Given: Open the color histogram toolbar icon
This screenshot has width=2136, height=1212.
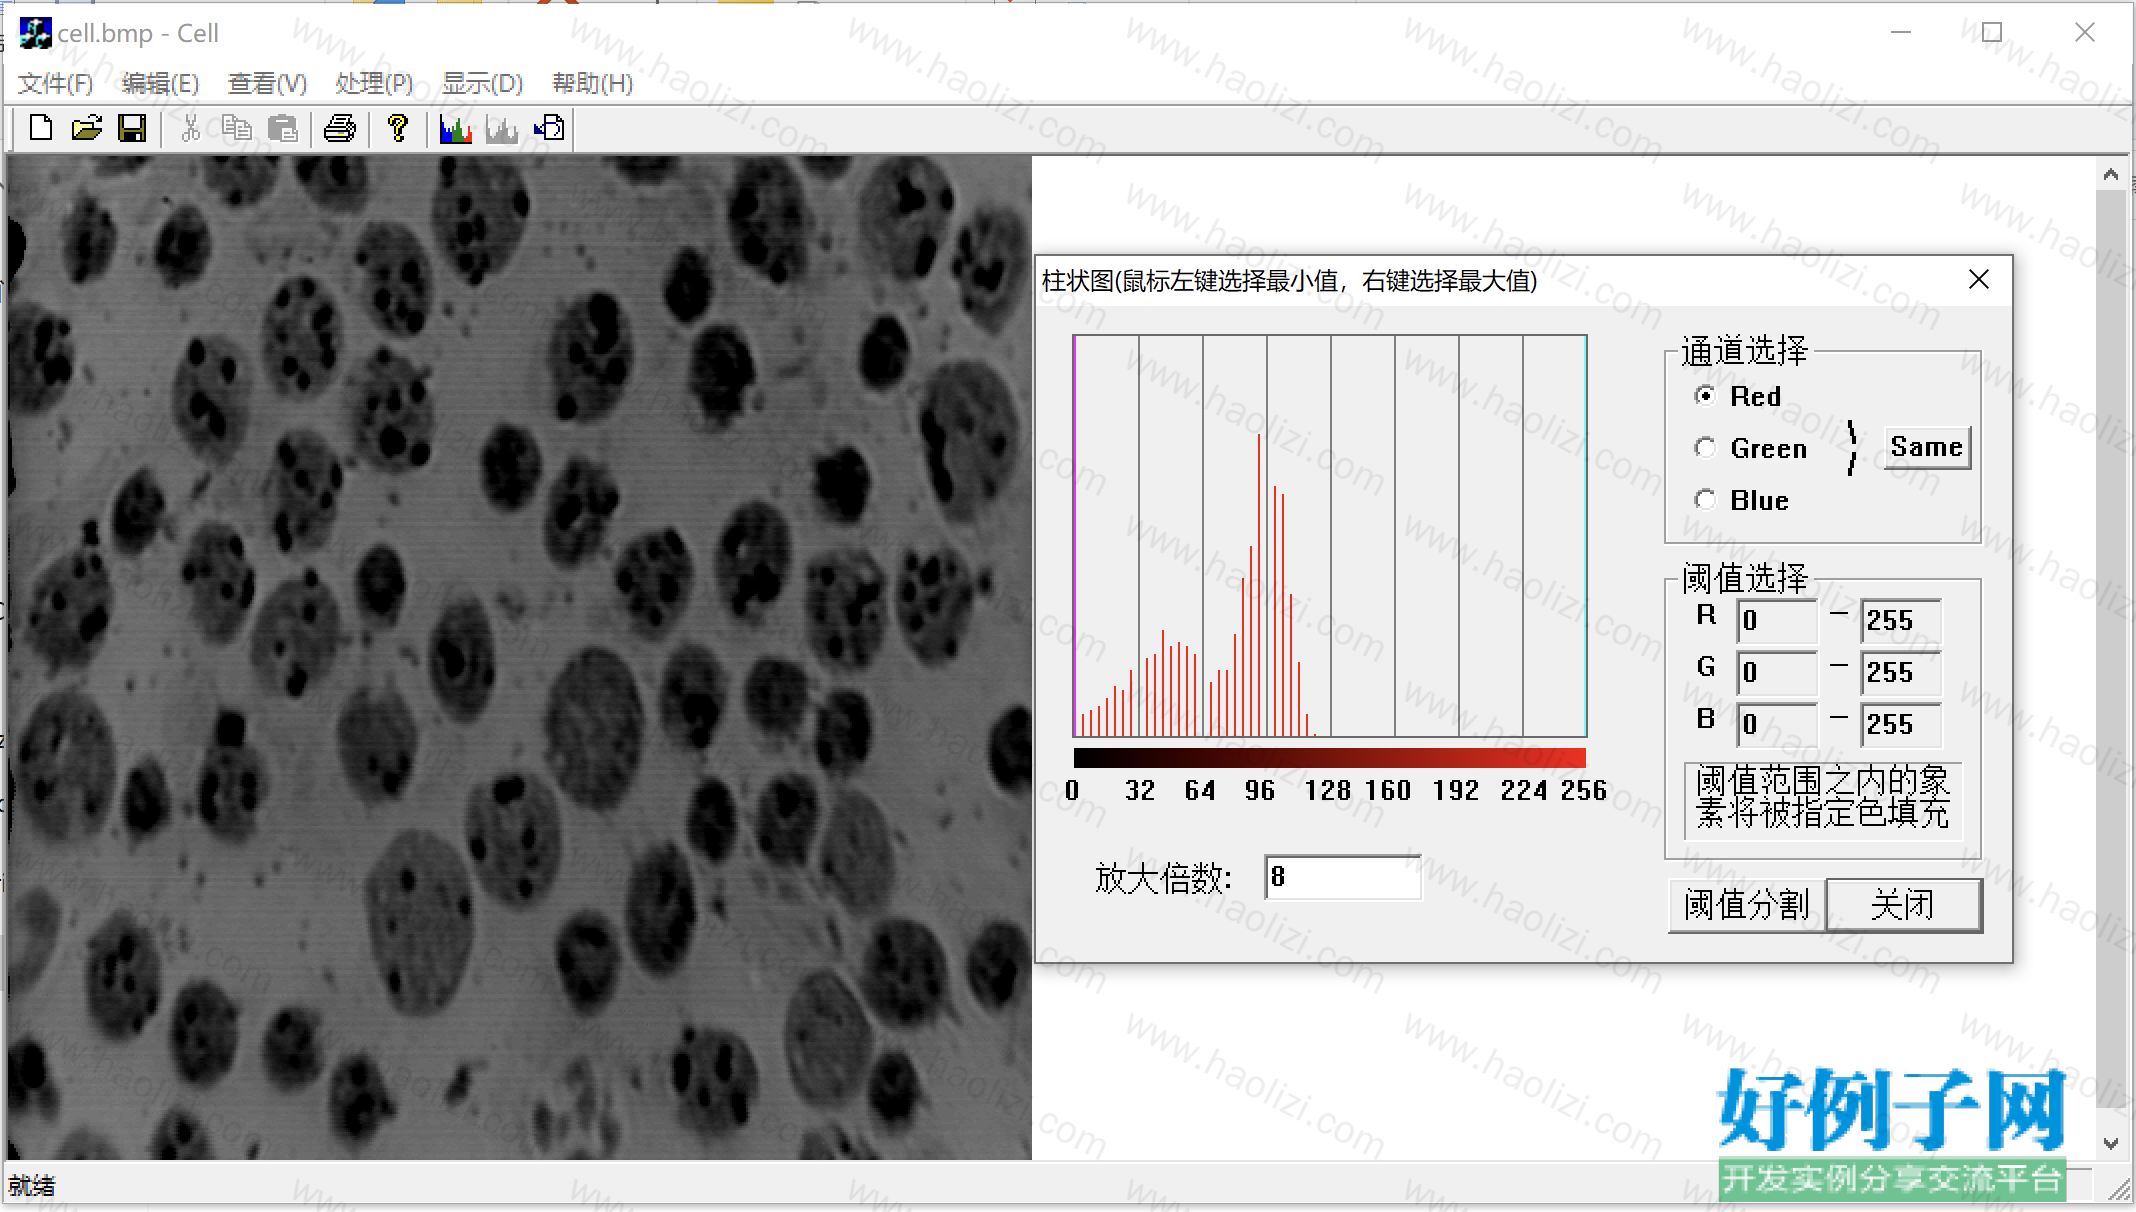Looking at the screenshot, I should tap(456, 129).
